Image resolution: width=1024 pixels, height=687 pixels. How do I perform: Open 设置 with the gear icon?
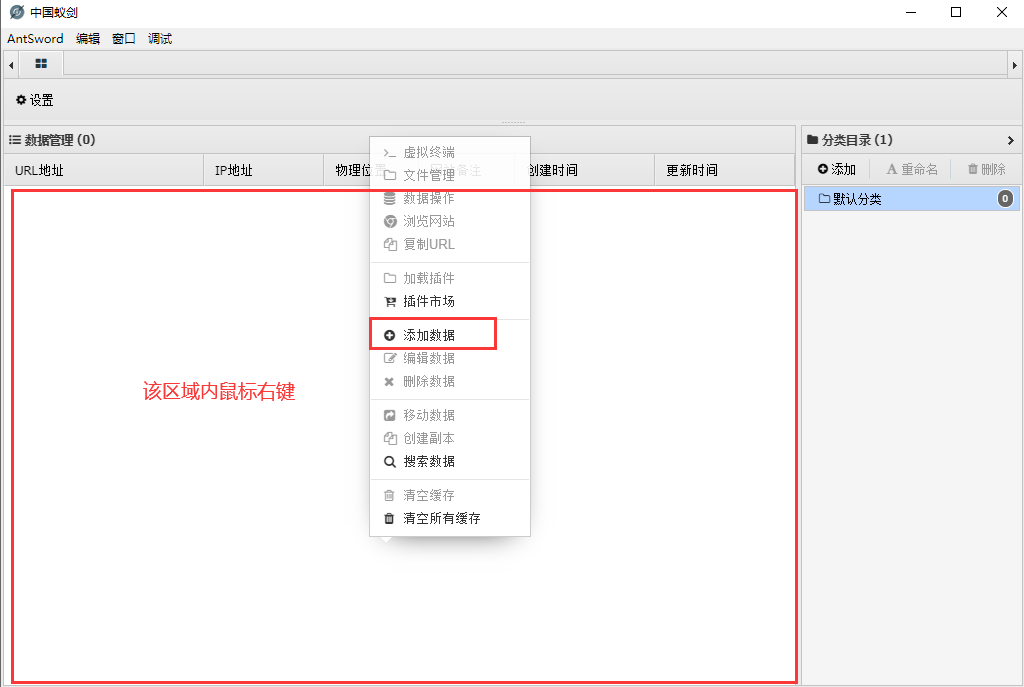[x=21, y=100]
